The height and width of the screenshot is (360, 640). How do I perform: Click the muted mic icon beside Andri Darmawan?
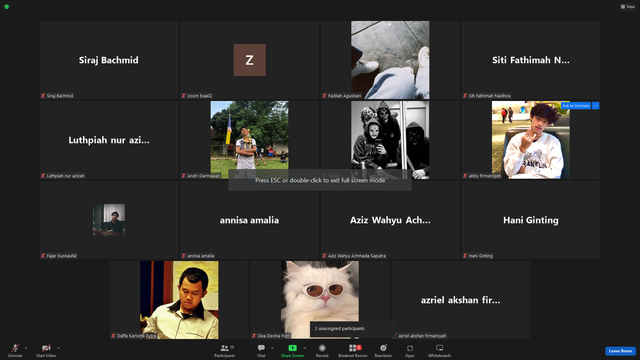(x=184, y=176)
